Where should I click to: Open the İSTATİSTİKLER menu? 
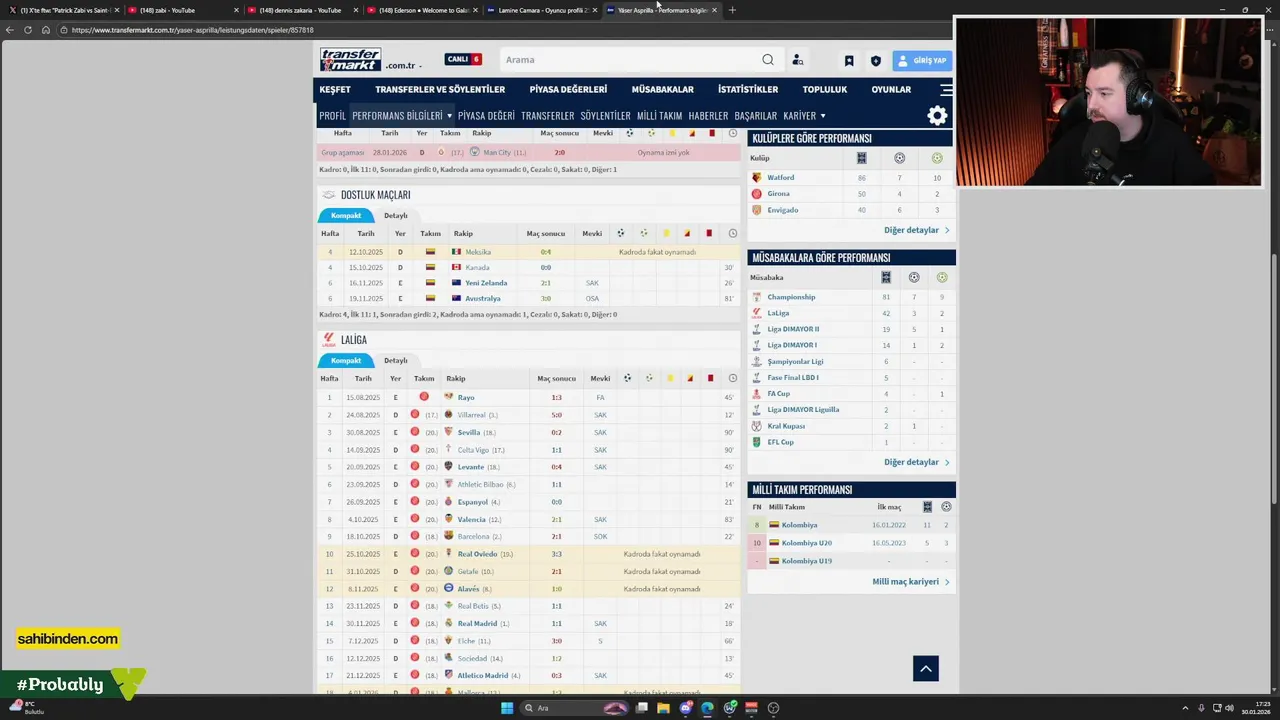pos(748,90)
